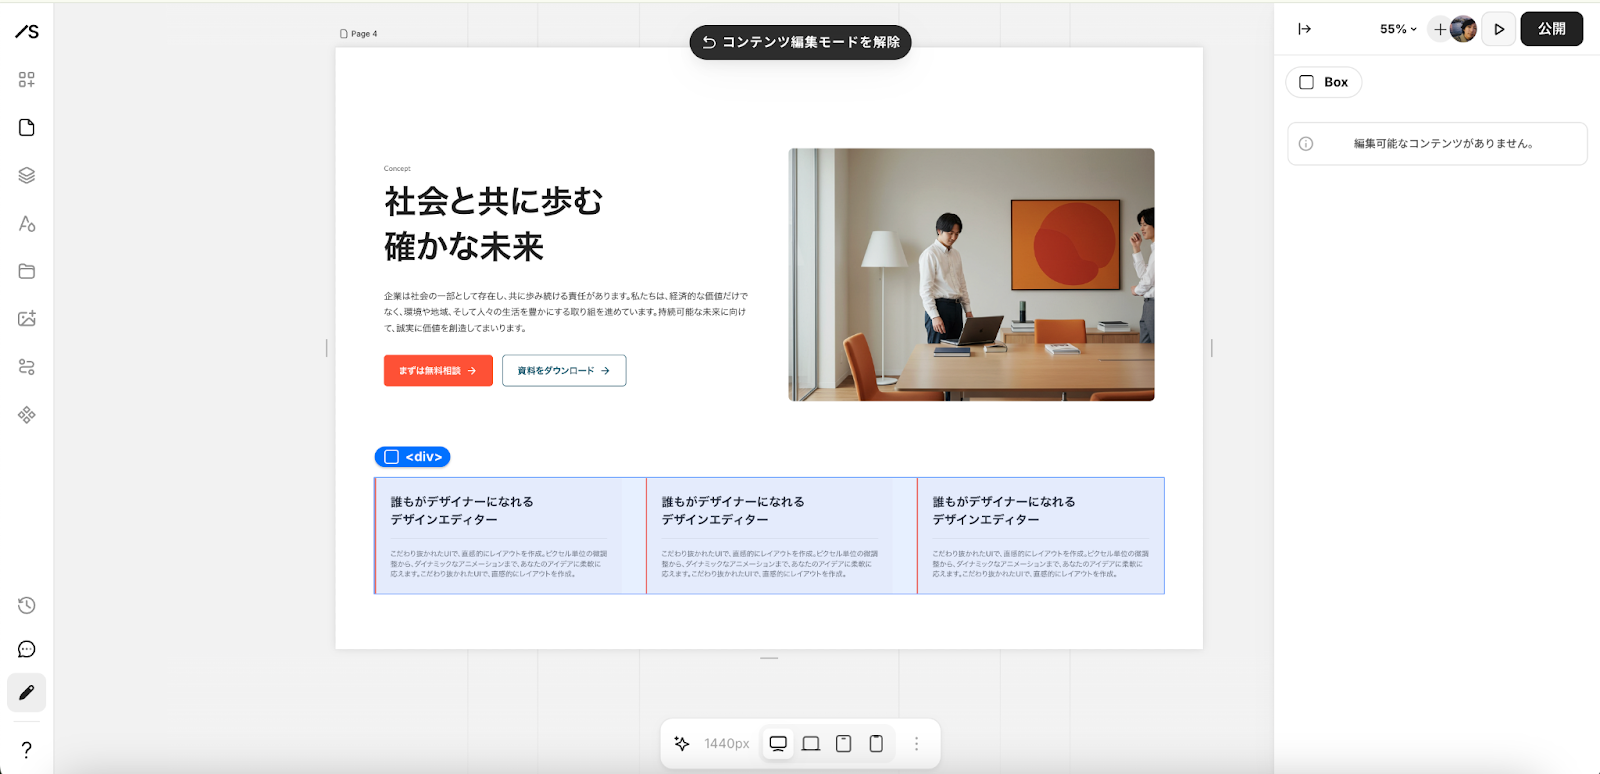
Task: Exit content edit mode via コンテンツ編集モードを解除
Action: [800, 42]
